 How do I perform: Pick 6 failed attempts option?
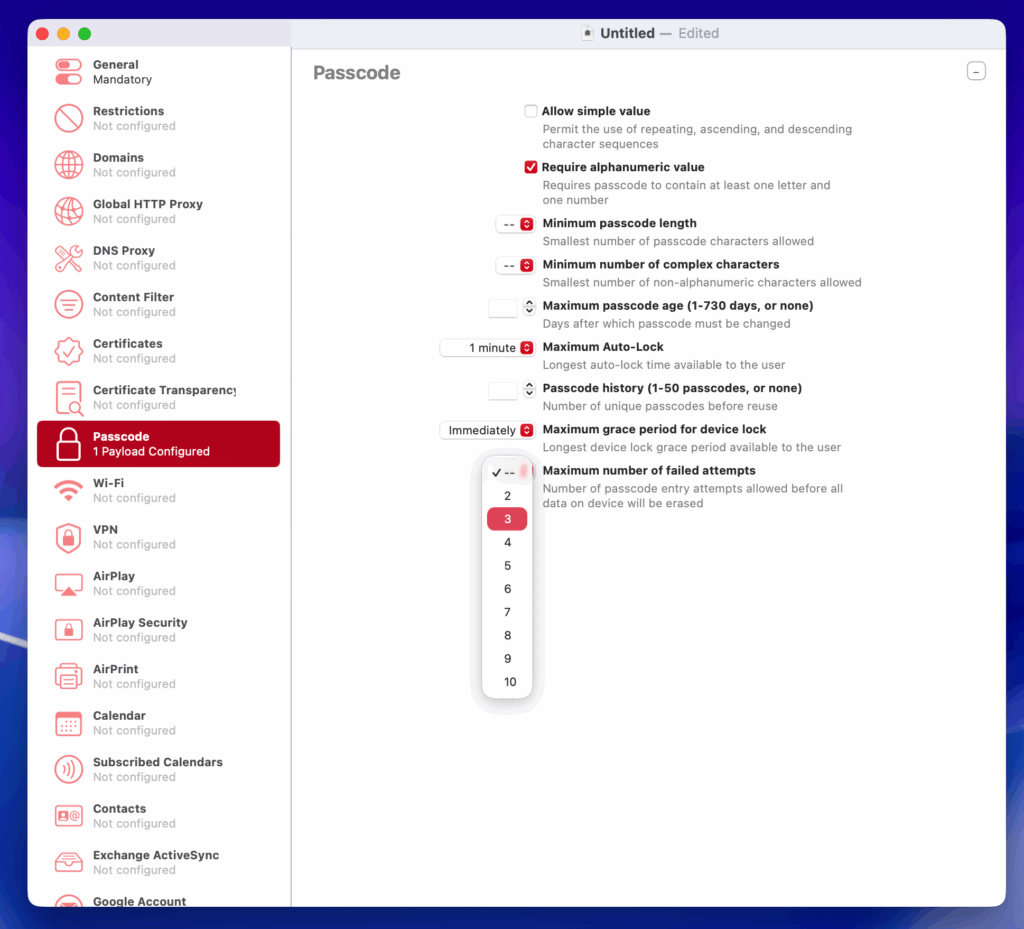click(507, 589)
